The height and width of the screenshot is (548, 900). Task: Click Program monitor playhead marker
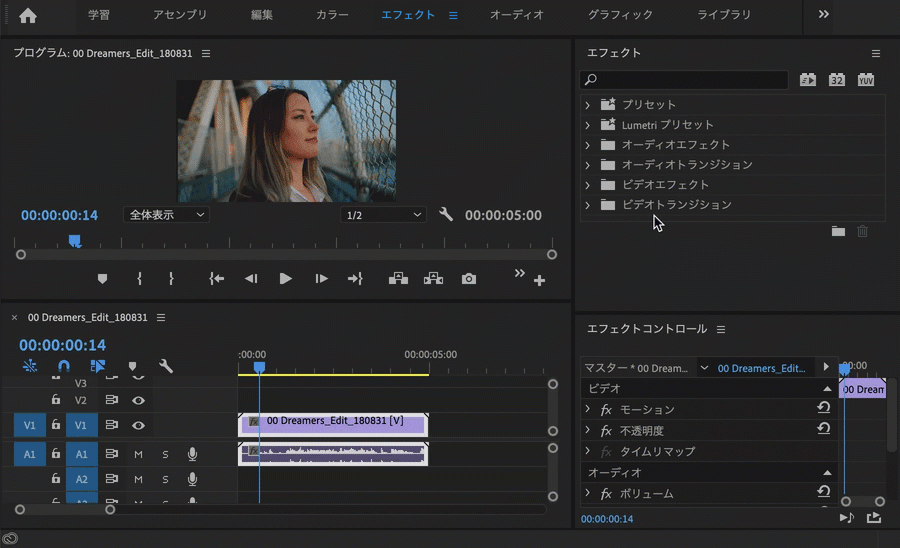[75, 241]
